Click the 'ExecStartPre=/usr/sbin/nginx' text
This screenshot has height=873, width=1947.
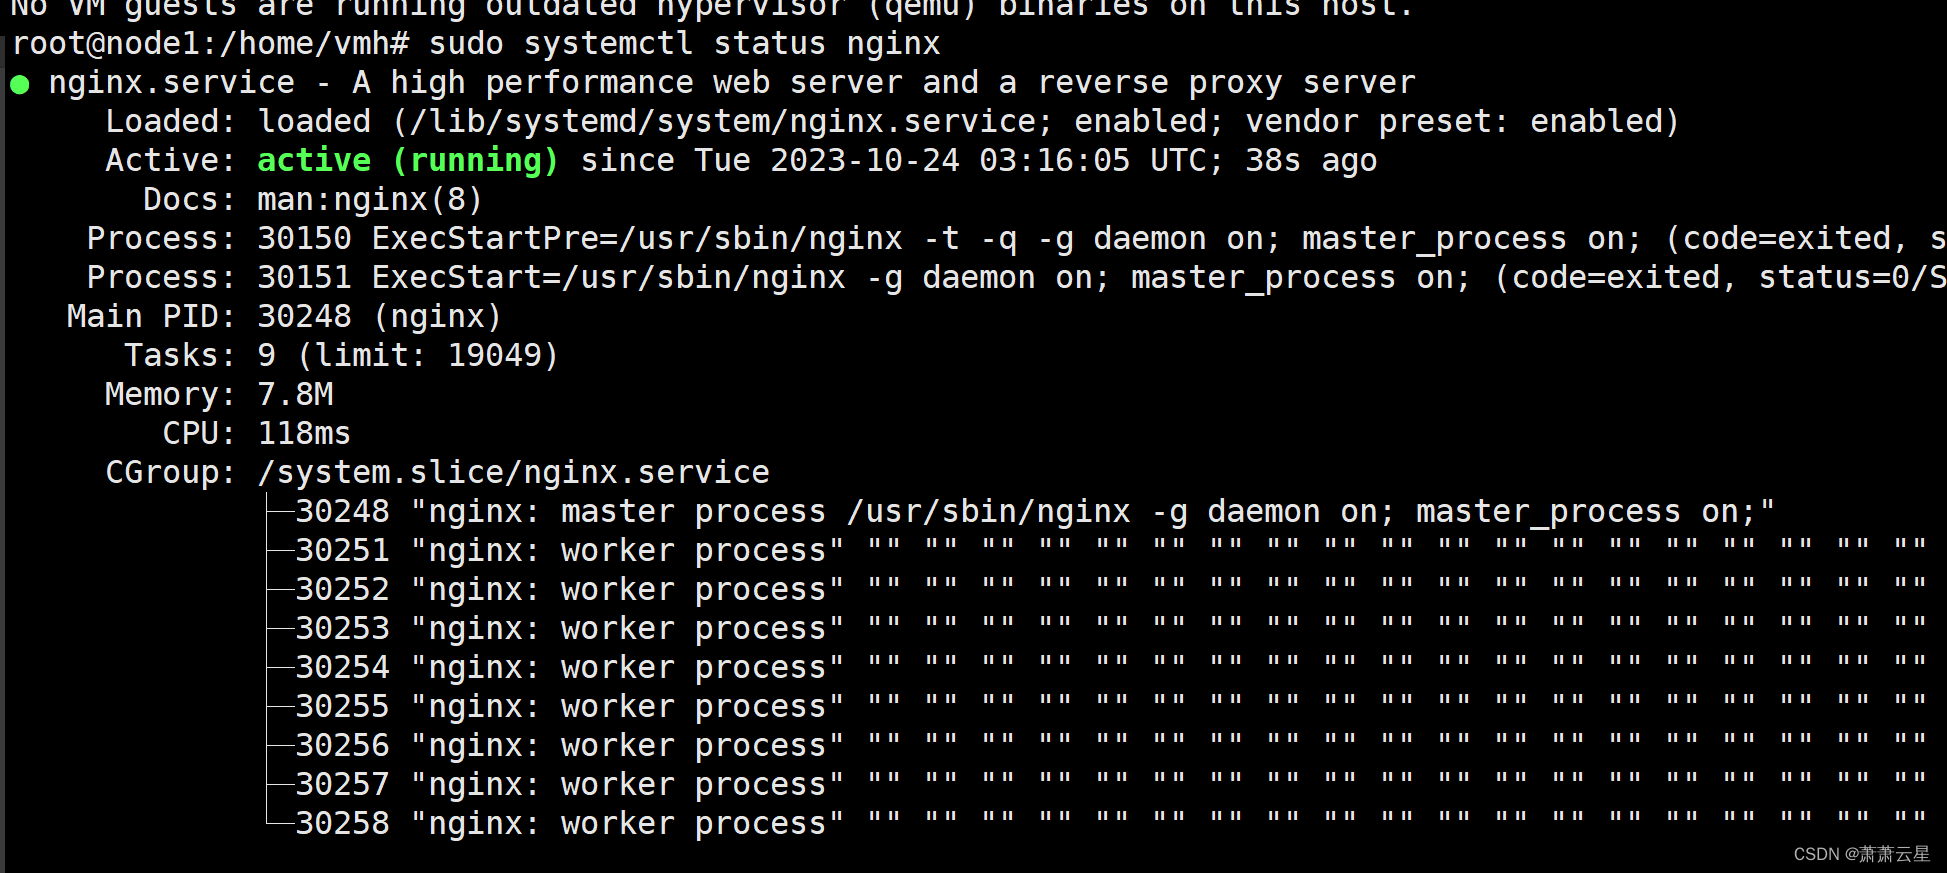[x=637, y=239]
